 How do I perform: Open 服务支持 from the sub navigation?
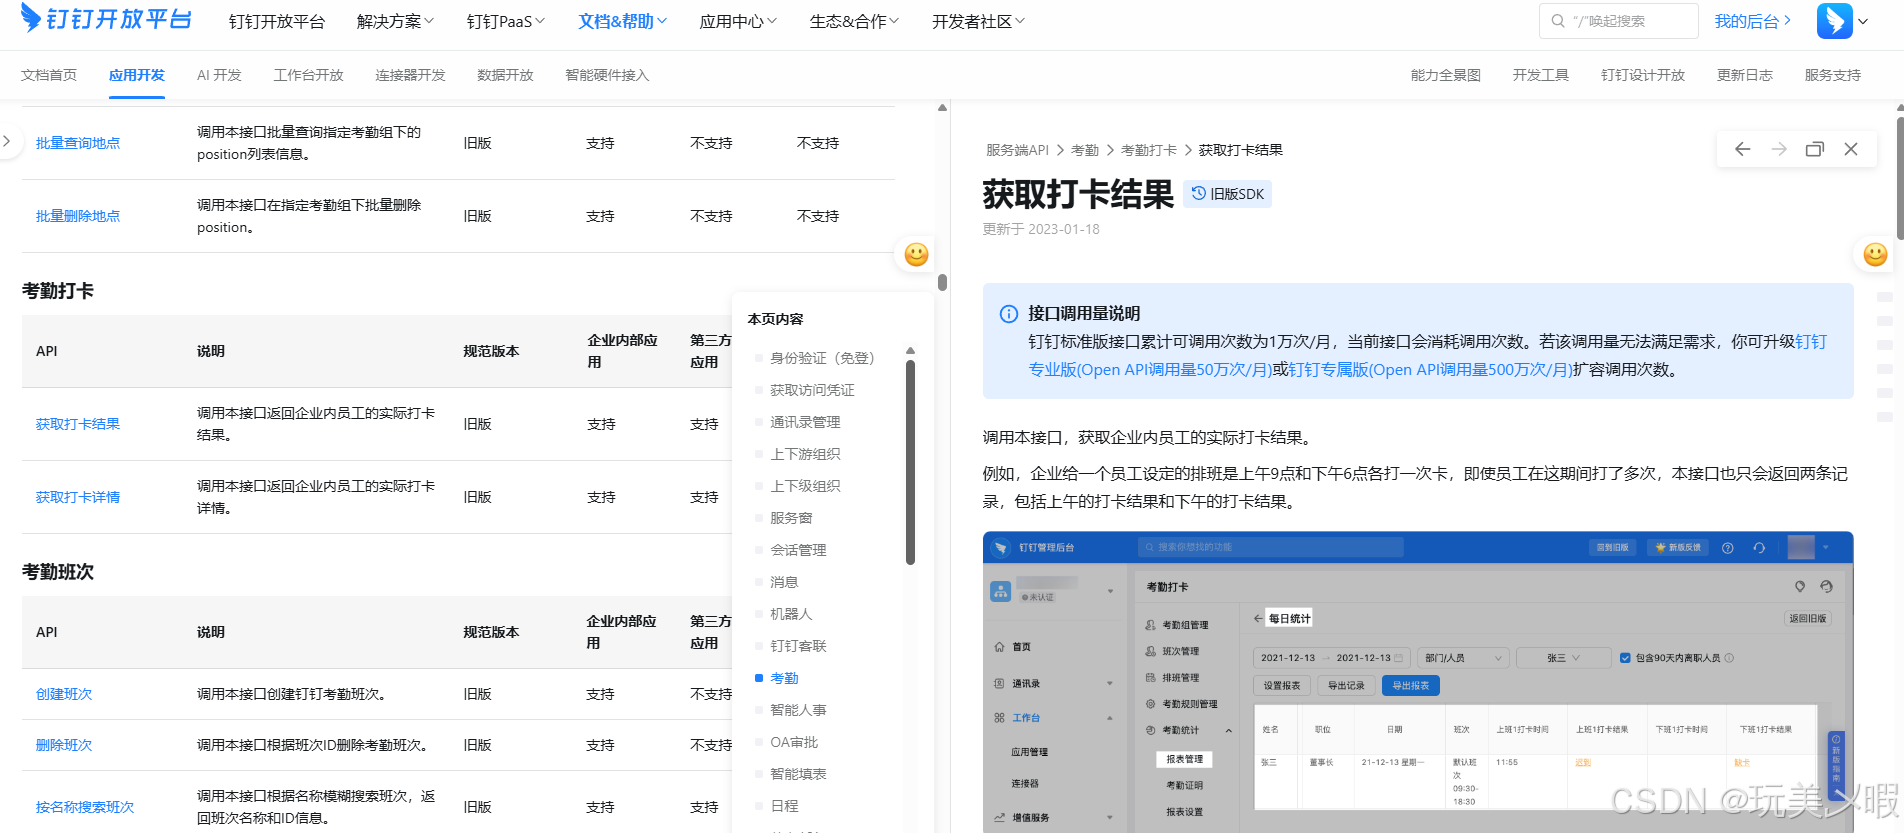click(1832, 75)
